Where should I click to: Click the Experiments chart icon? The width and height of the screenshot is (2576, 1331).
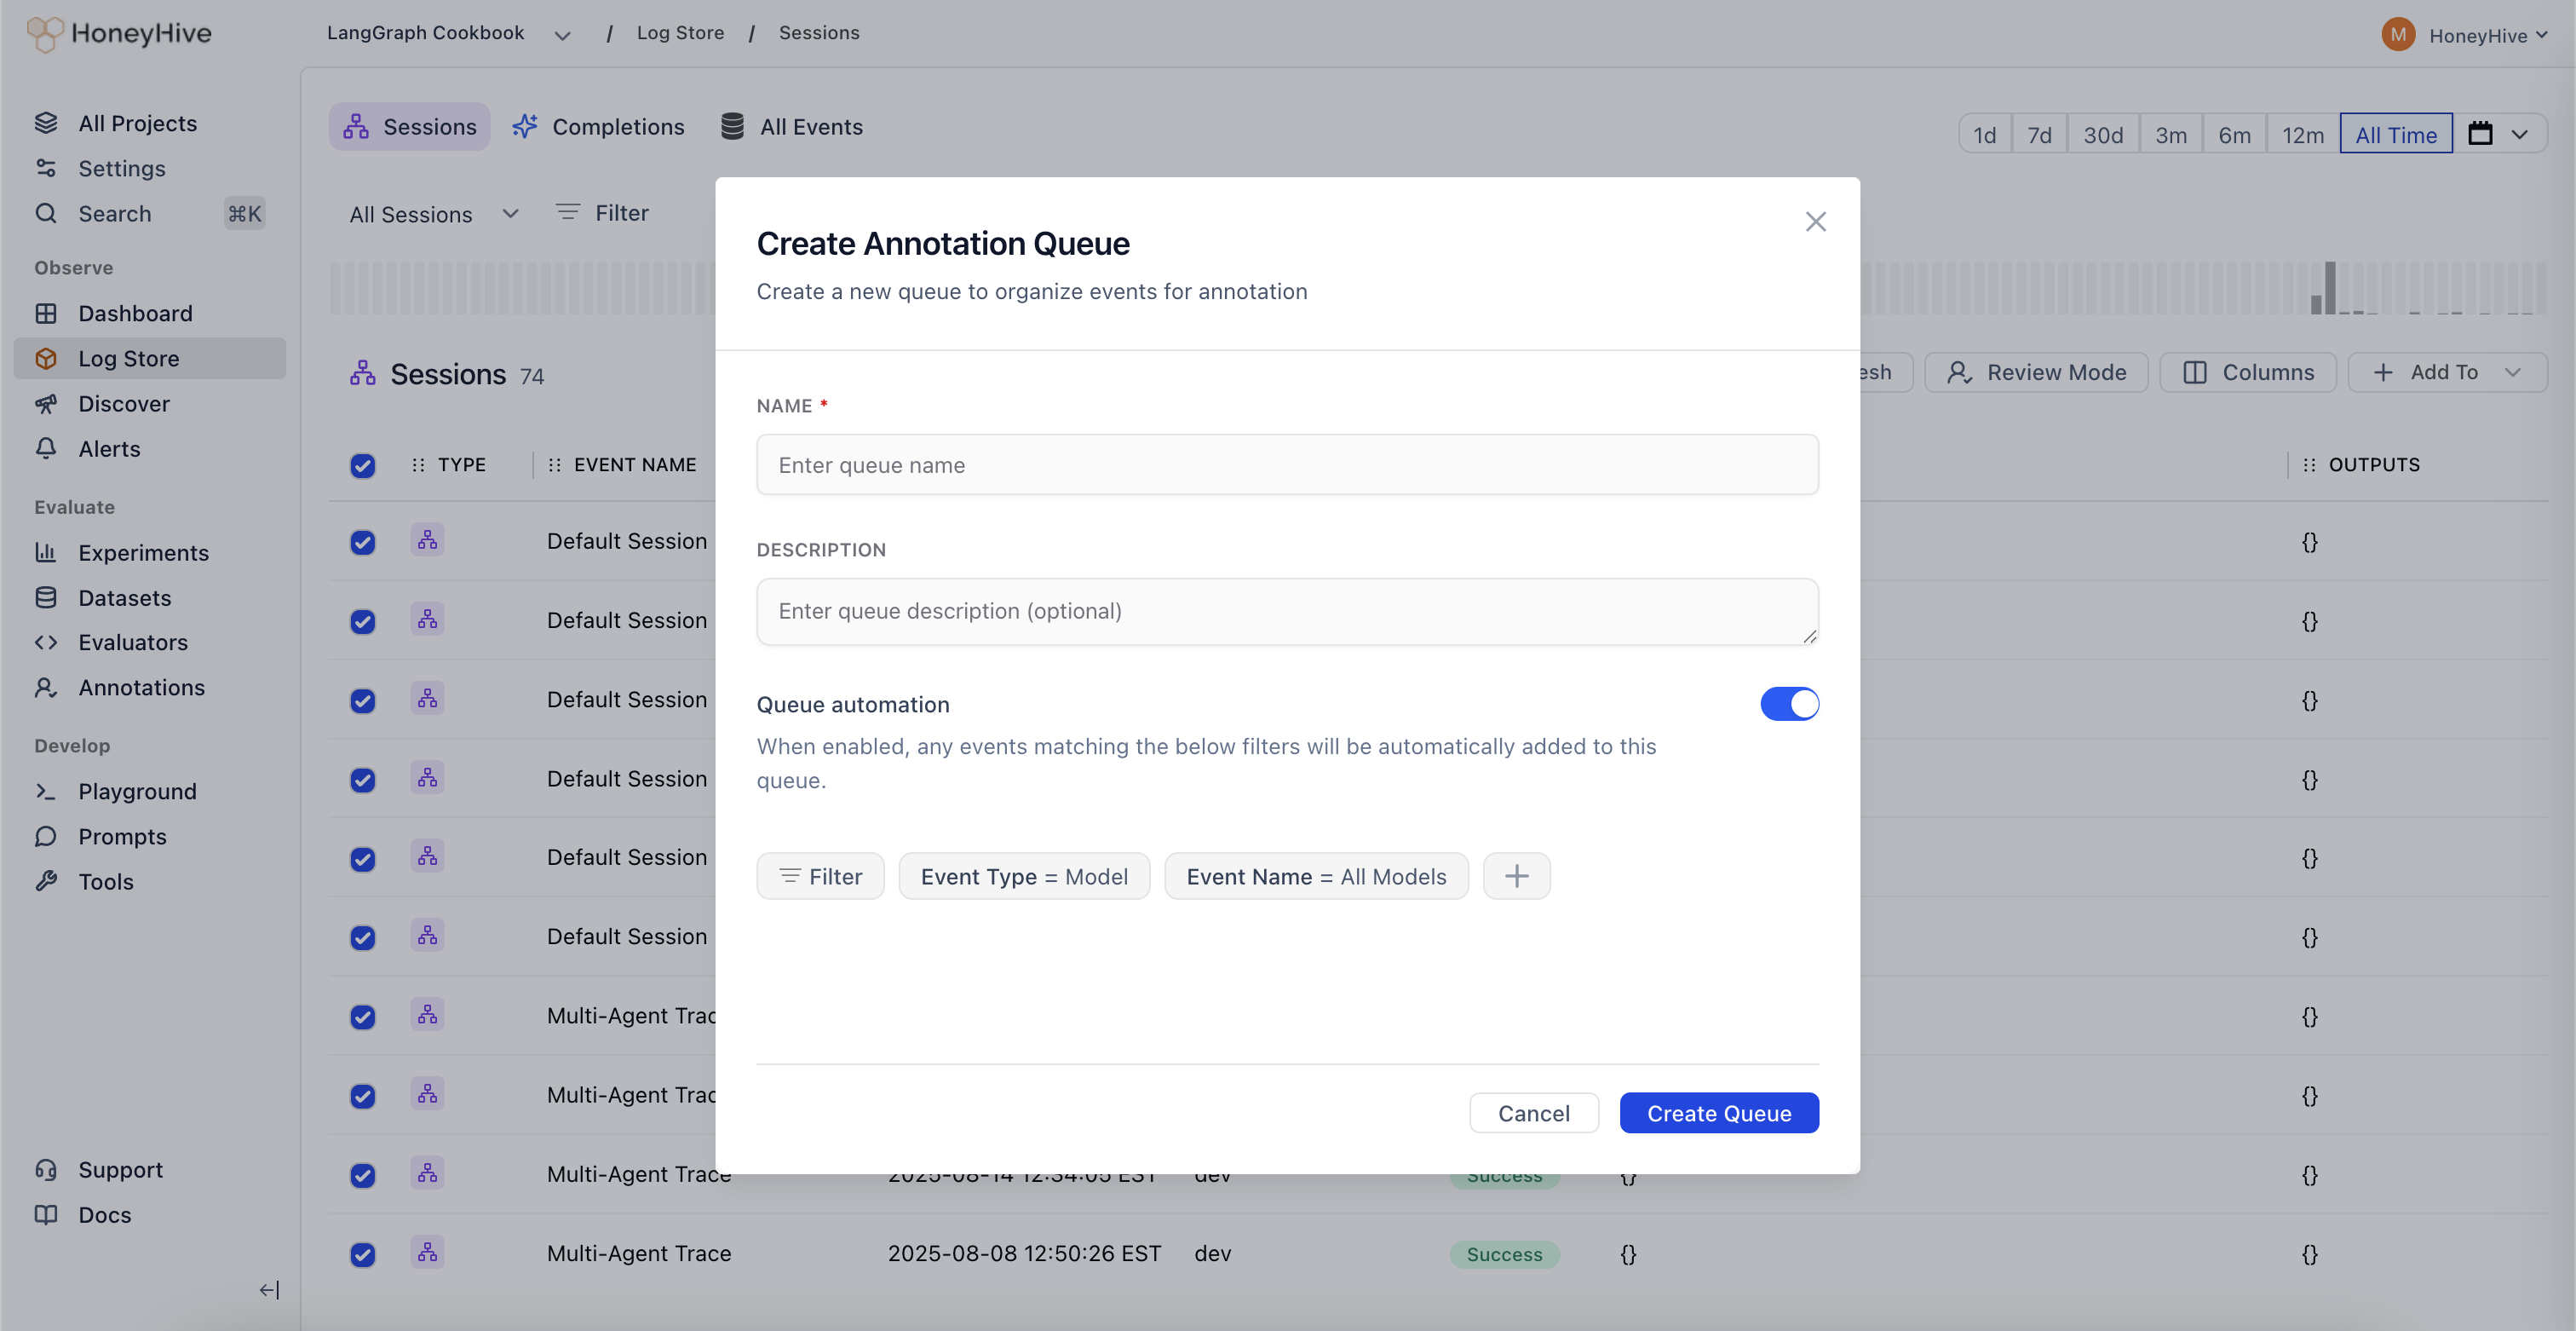coord(46,552)
